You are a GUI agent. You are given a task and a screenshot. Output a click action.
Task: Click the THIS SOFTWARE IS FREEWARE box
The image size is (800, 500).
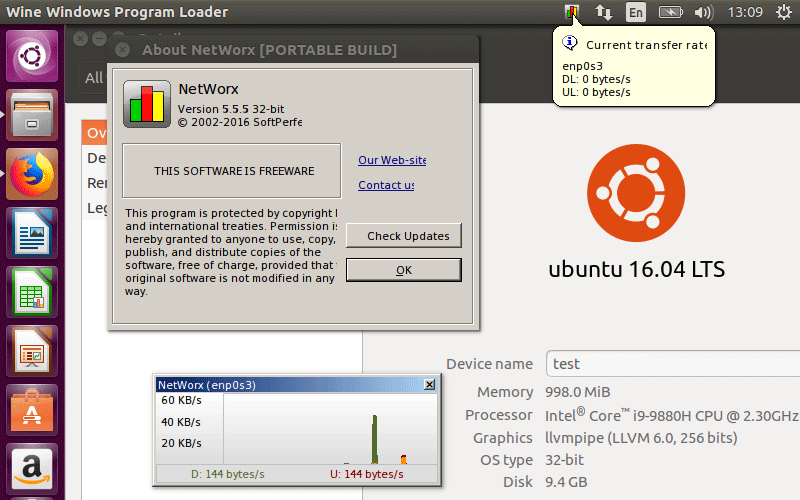pyautogui.click(x=232, y=170)
